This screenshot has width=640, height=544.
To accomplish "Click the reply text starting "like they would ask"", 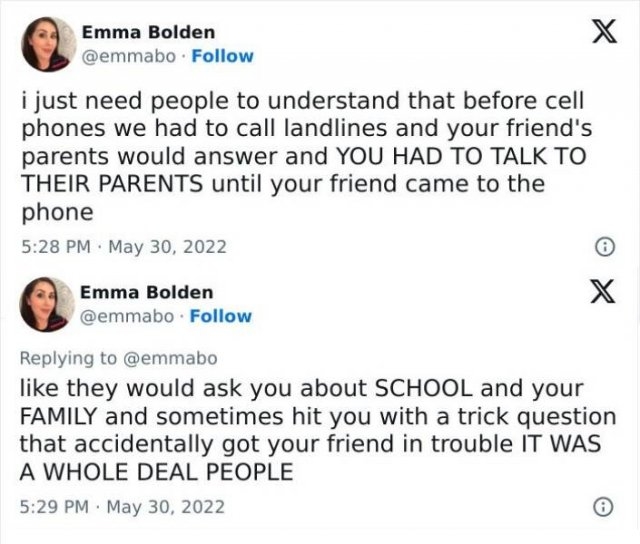I will [x=300, y=385].
